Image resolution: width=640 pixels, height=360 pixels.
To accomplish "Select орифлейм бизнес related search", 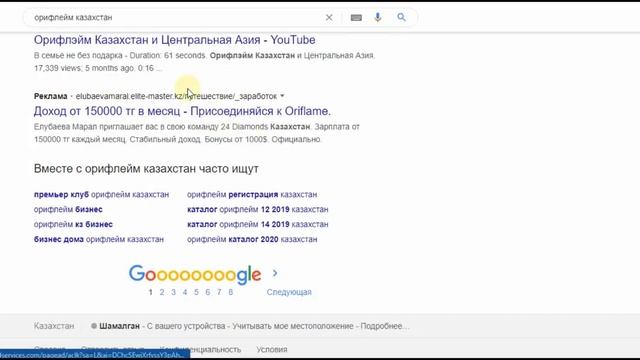I will pos(68,209).
